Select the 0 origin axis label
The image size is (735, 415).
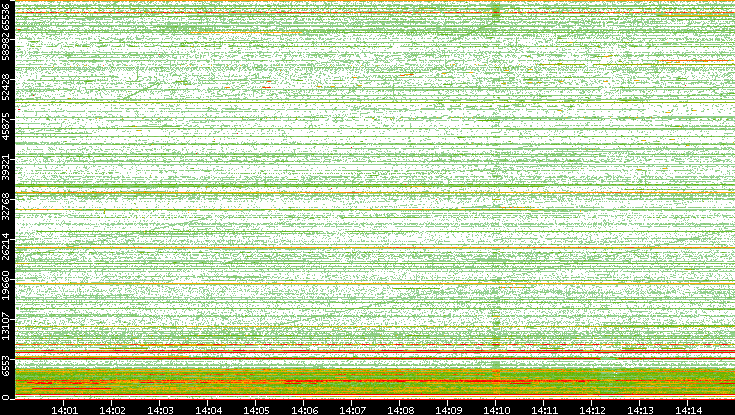pyautogui.click(x=5, y=398)
